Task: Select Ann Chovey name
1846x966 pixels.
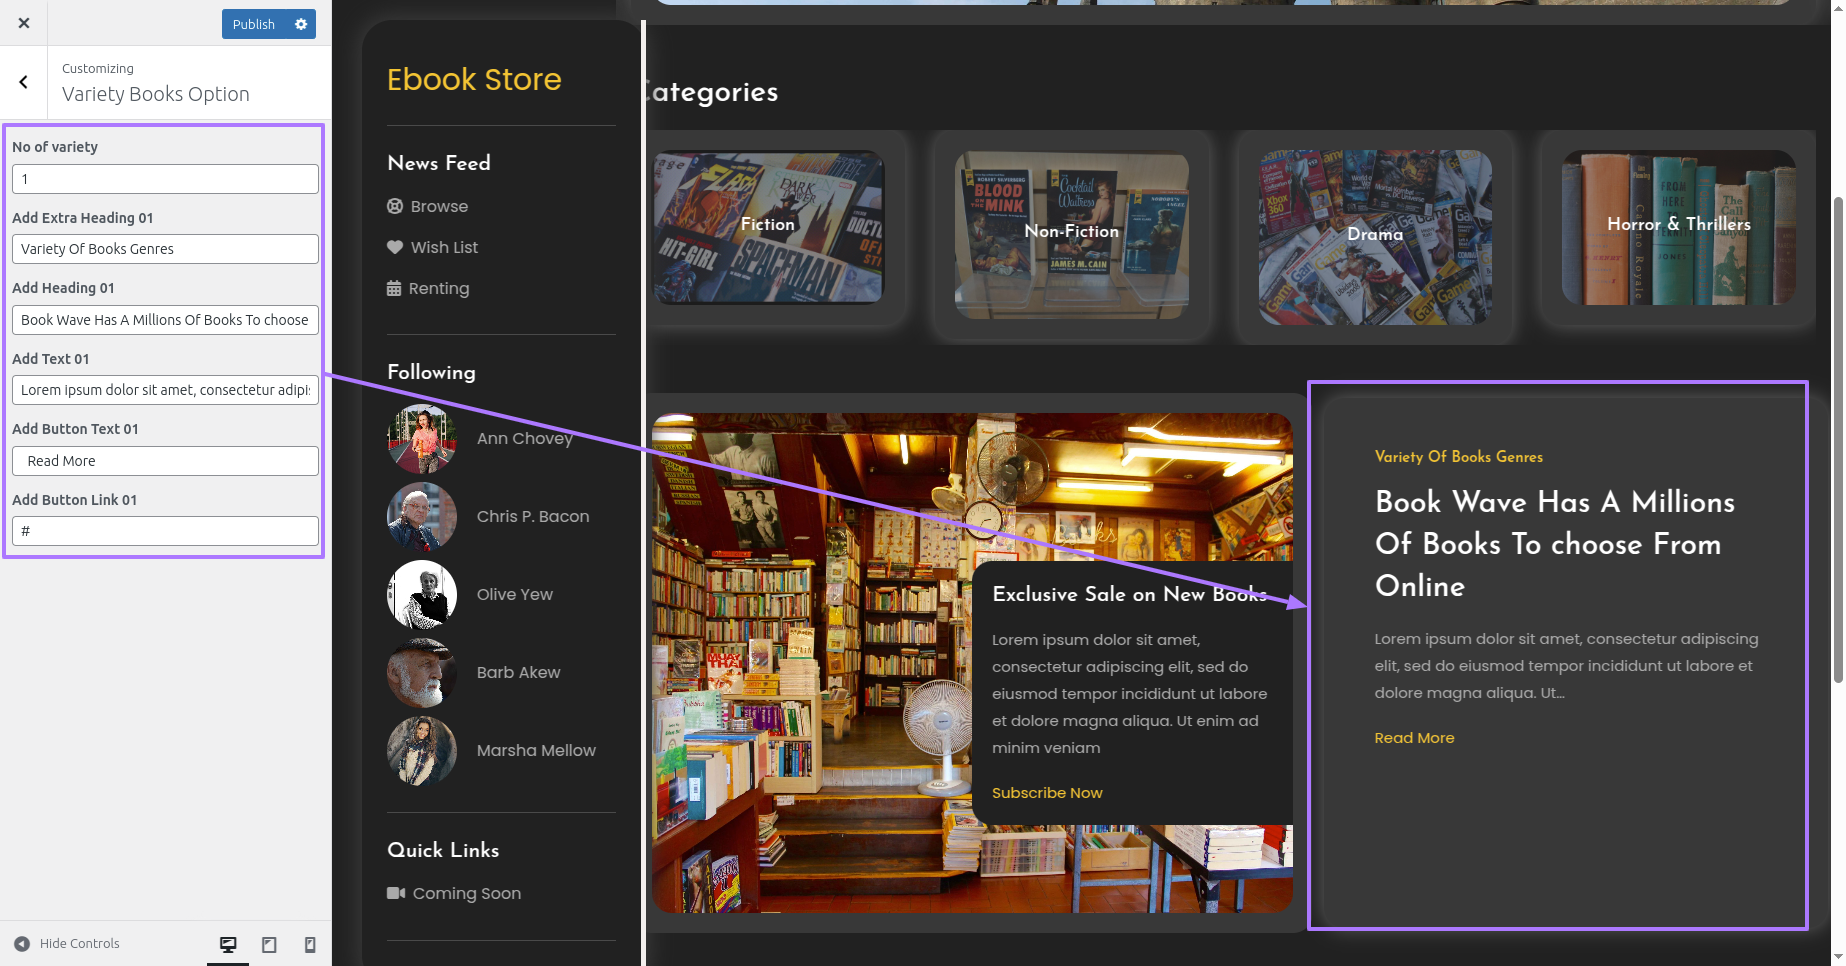Action: click(x=525, y=438)
